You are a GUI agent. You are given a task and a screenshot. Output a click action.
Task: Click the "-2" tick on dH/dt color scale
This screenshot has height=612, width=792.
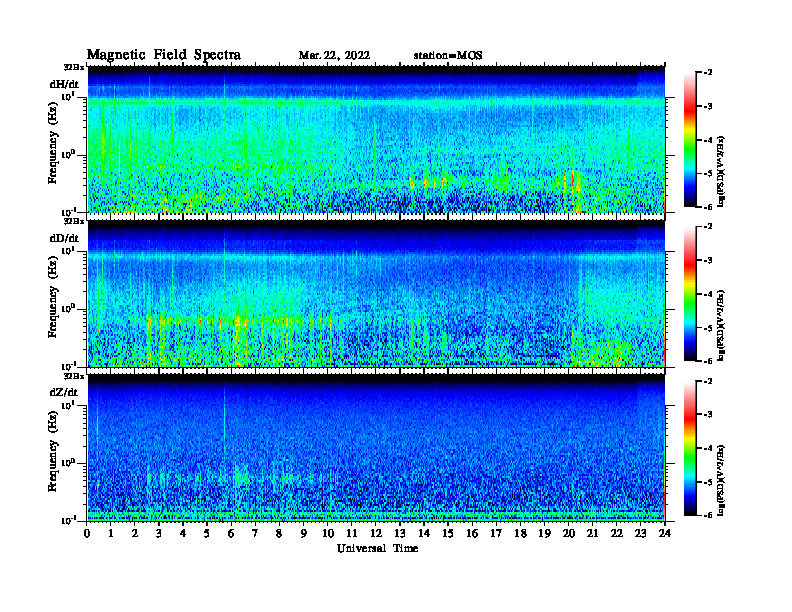(708, 73)
